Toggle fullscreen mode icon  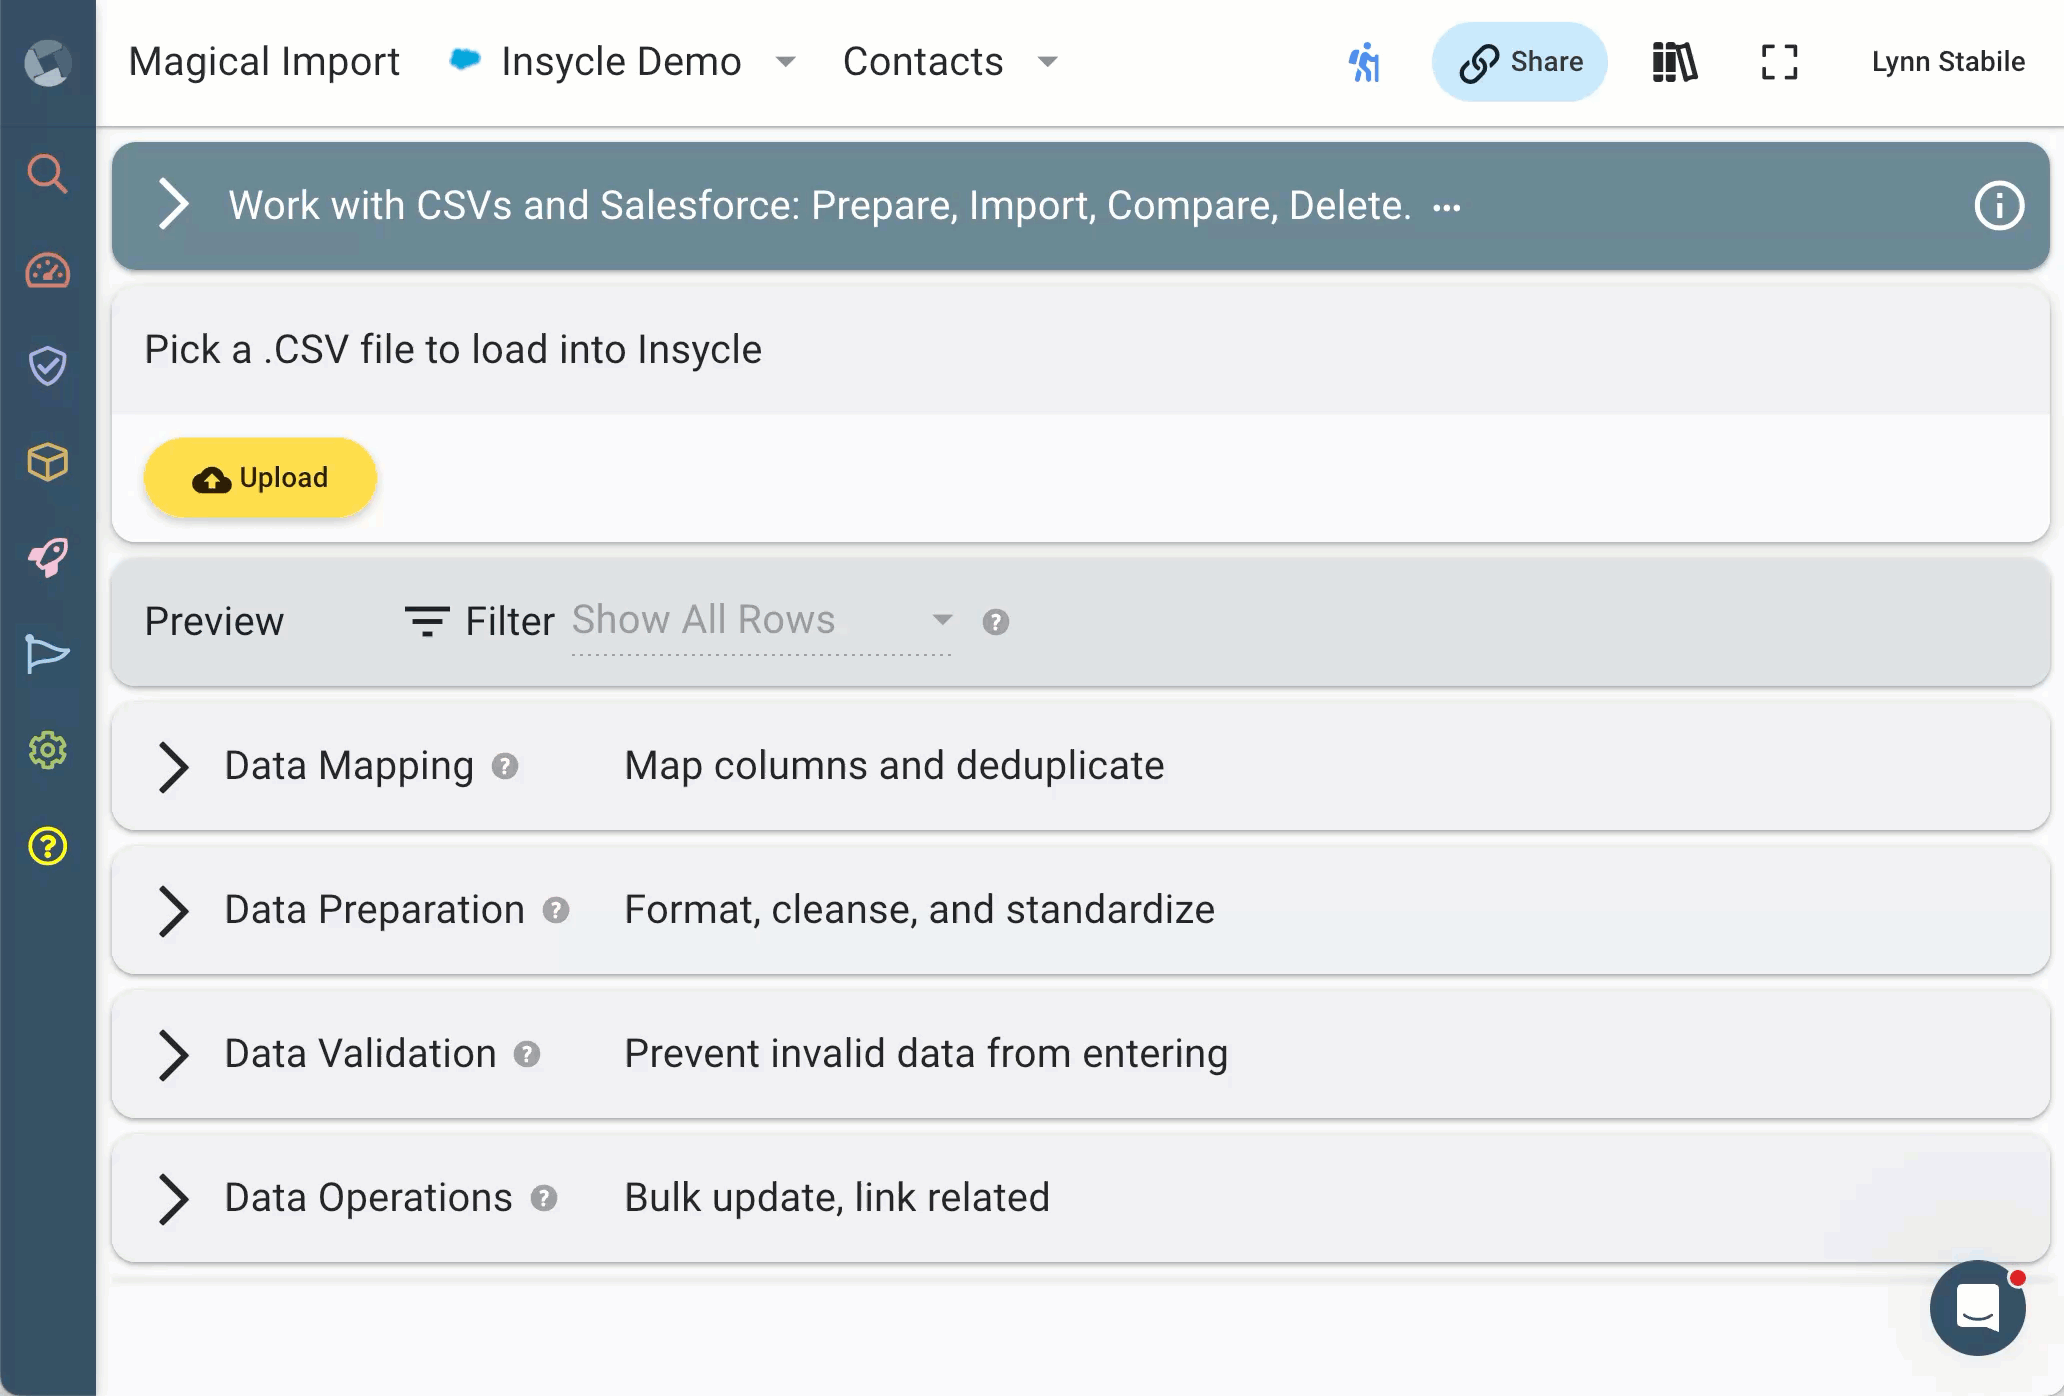coord(1779,62)
